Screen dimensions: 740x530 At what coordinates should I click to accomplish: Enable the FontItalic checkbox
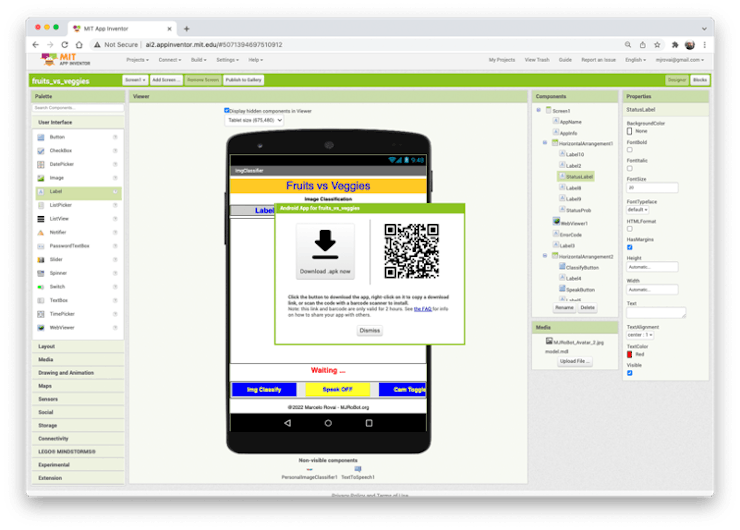630,168
